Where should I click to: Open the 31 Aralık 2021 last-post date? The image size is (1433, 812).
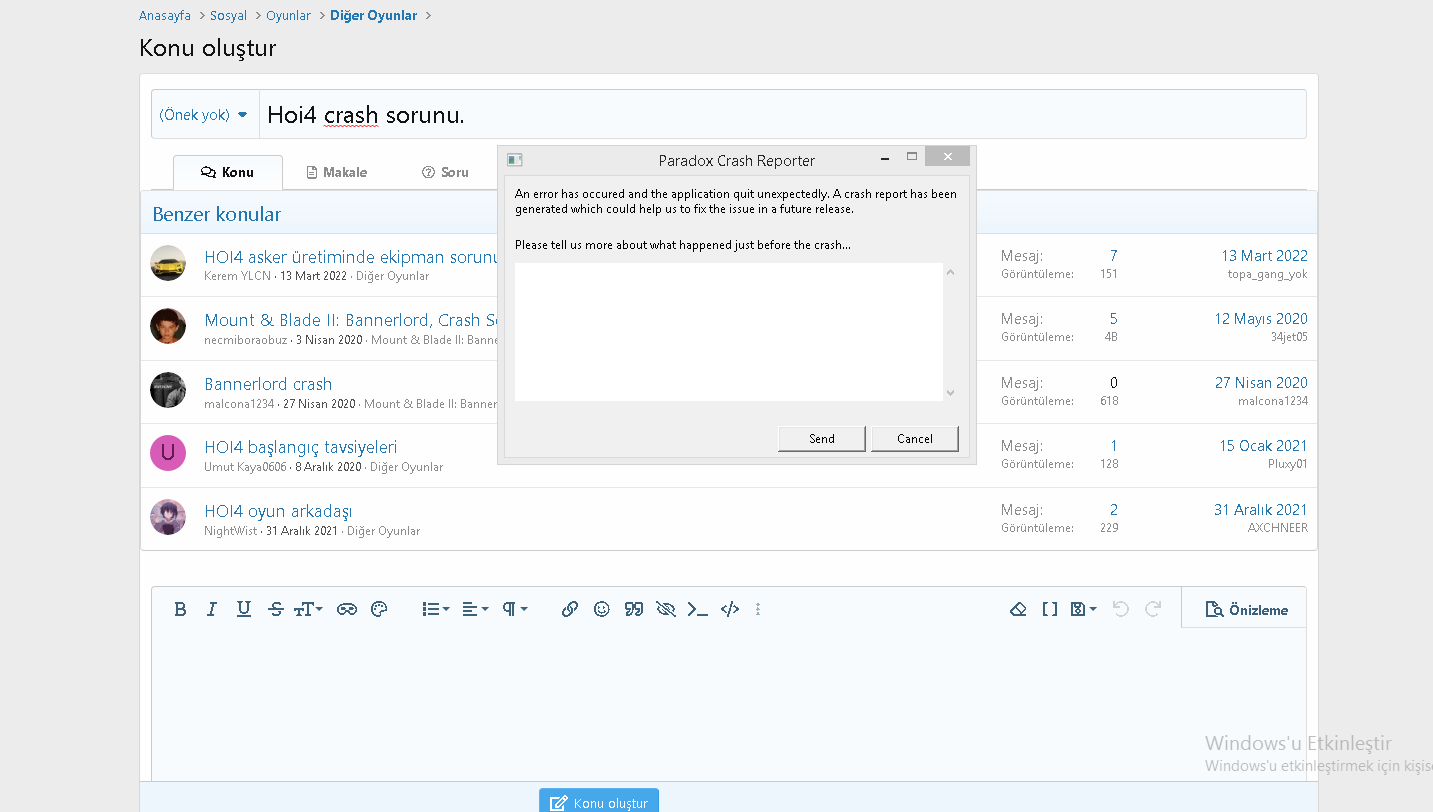(1261, 510)
